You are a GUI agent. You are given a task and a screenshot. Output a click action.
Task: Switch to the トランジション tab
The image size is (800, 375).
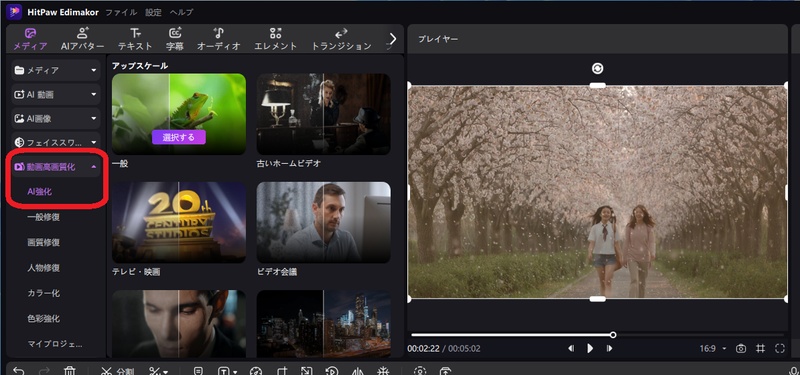[x=341, y=39]
